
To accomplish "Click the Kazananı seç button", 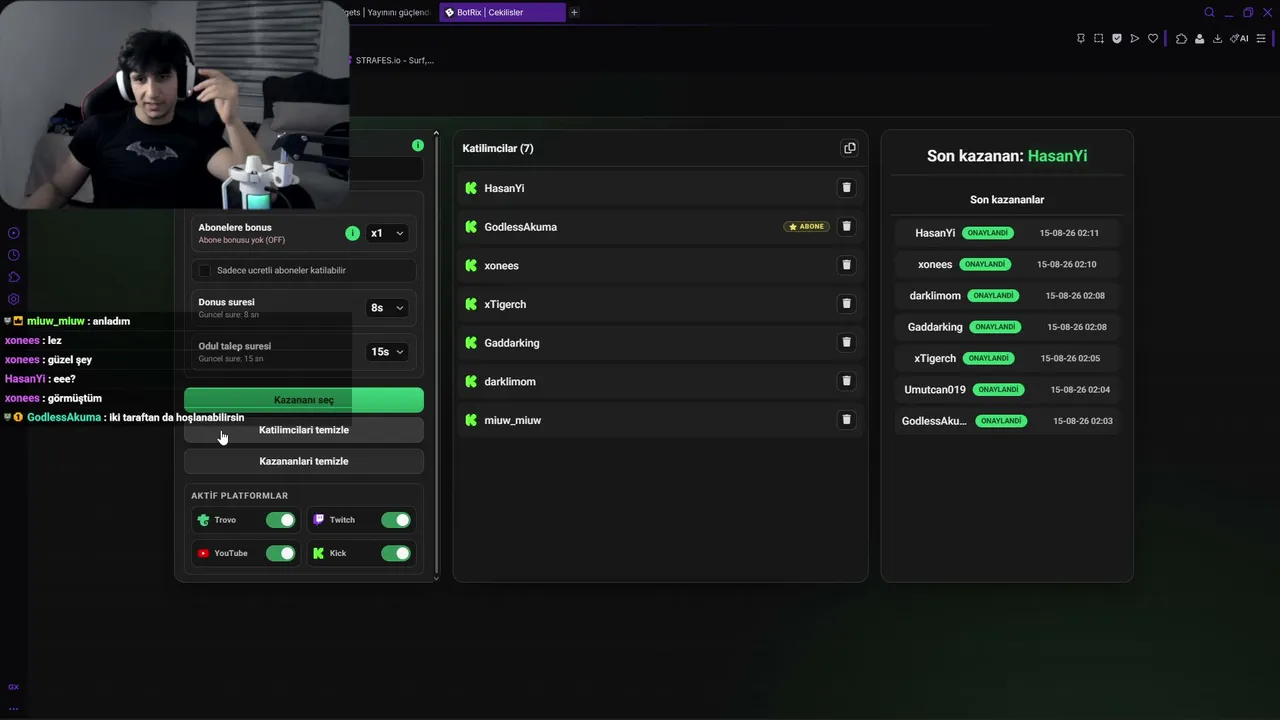I will click(x=304, y=400).
